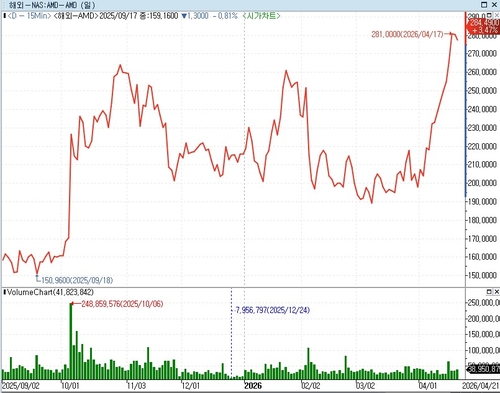Click the black 38,950,87 volume tag

pyautogui.click(x=484, y=369)
